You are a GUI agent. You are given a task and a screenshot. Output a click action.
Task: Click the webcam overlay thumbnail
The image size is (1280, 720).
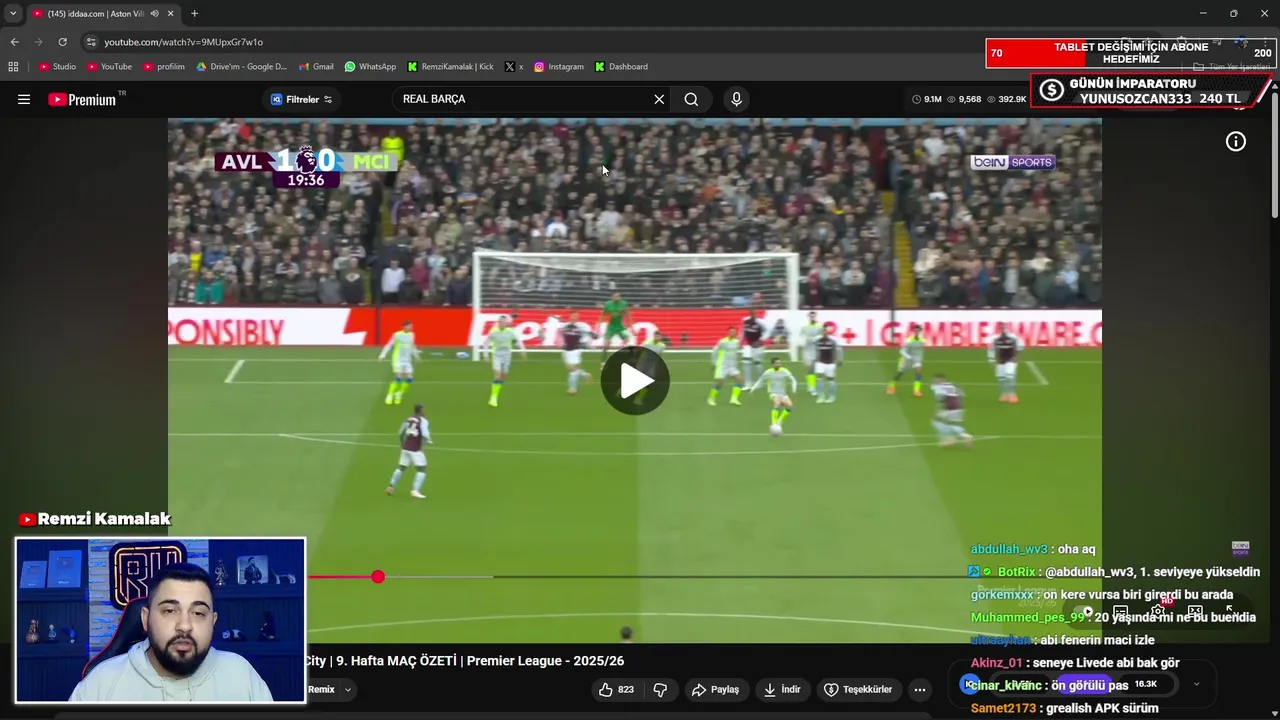[160, 620]
